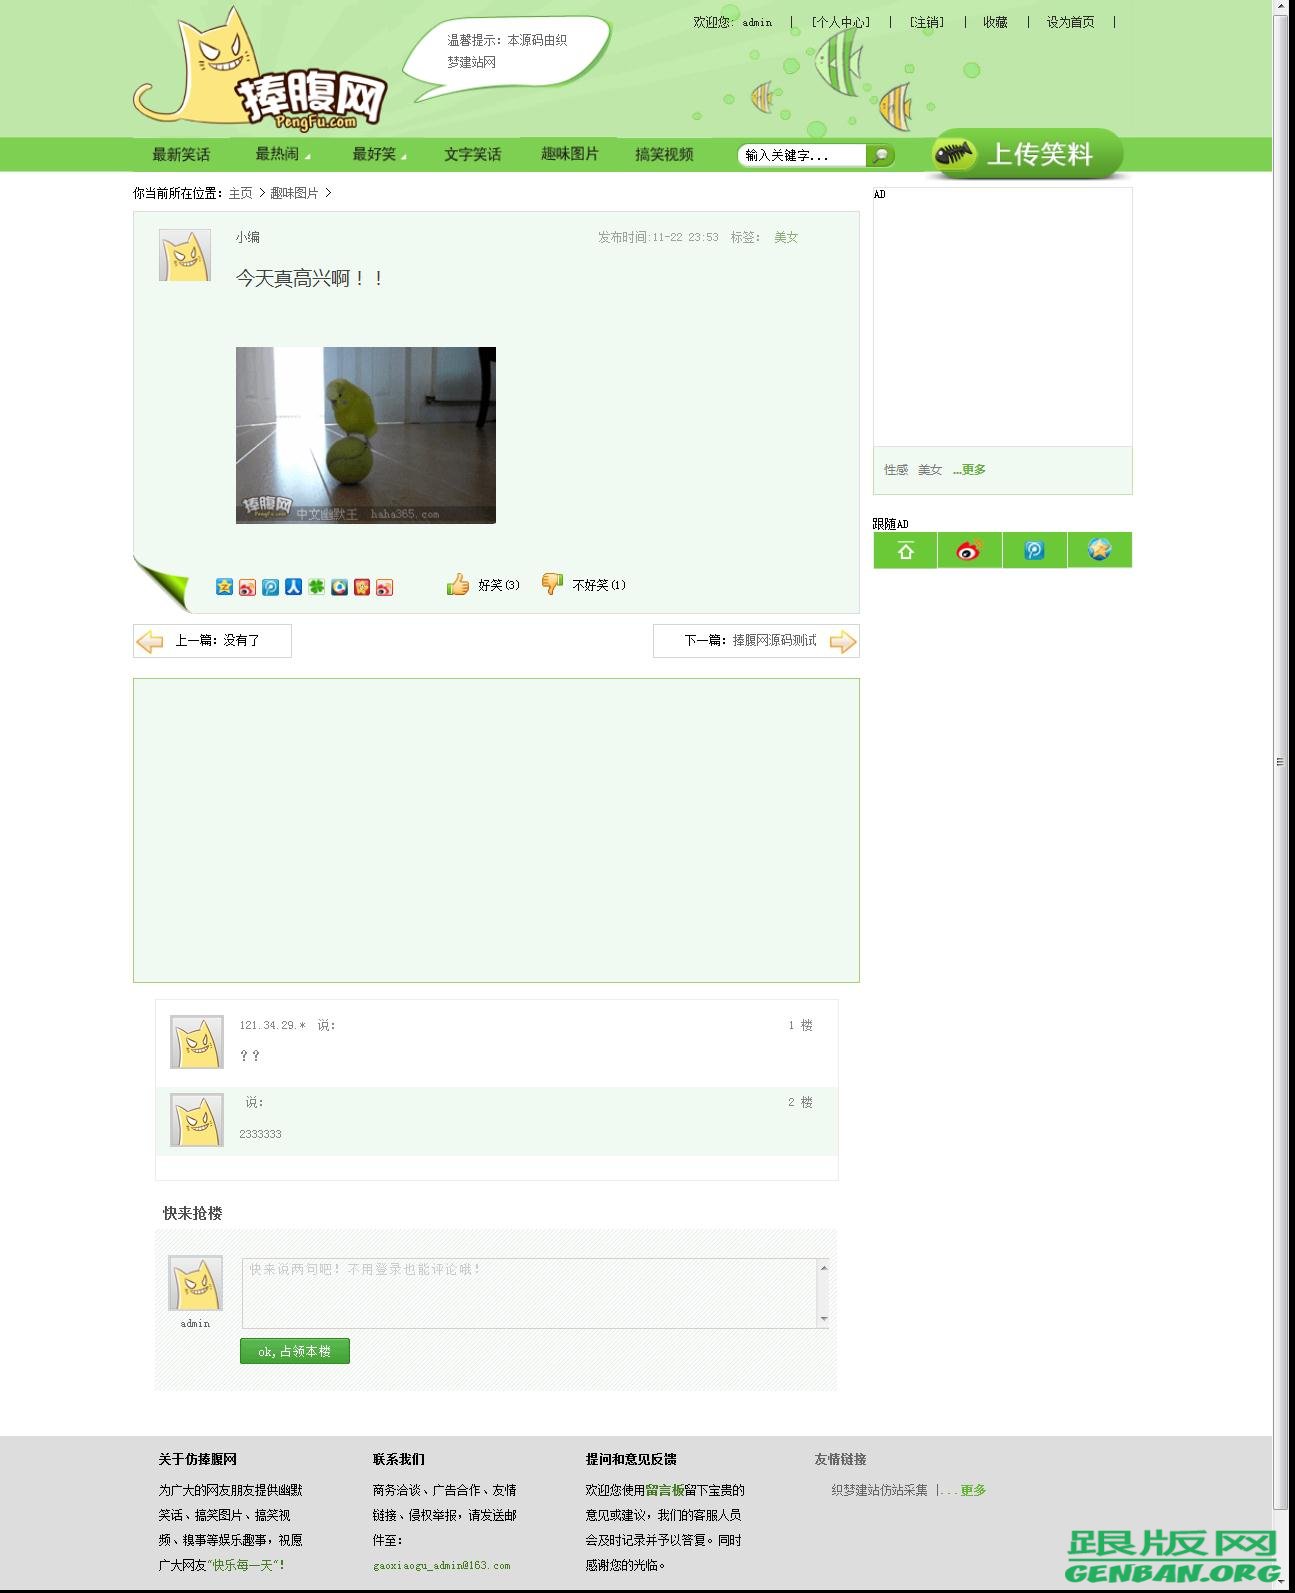
Task: Click the QZone star icon in the sidebar
Action: (1099, 550)
